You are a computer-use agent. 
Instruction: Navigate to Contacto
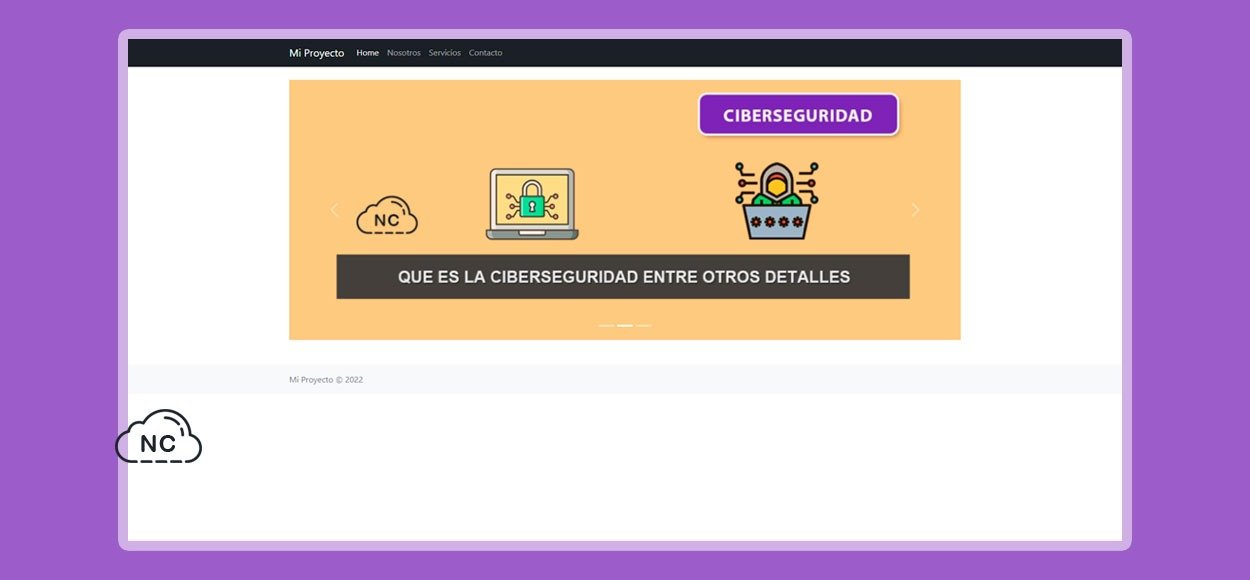pos(485,53)
